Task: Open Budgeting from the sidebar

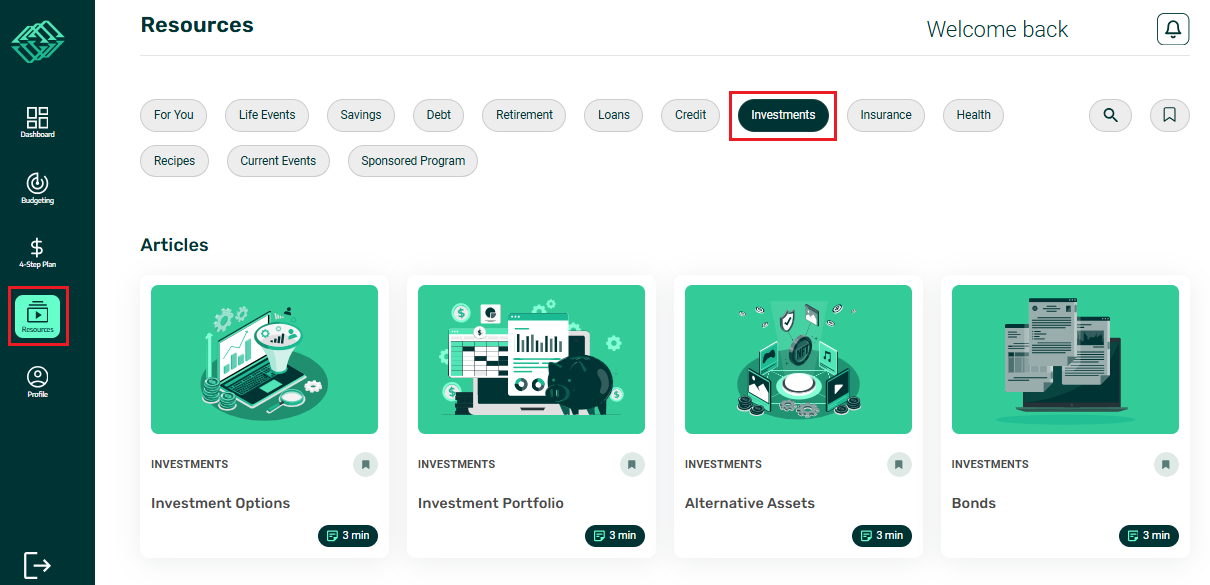Action: [37, 188]
